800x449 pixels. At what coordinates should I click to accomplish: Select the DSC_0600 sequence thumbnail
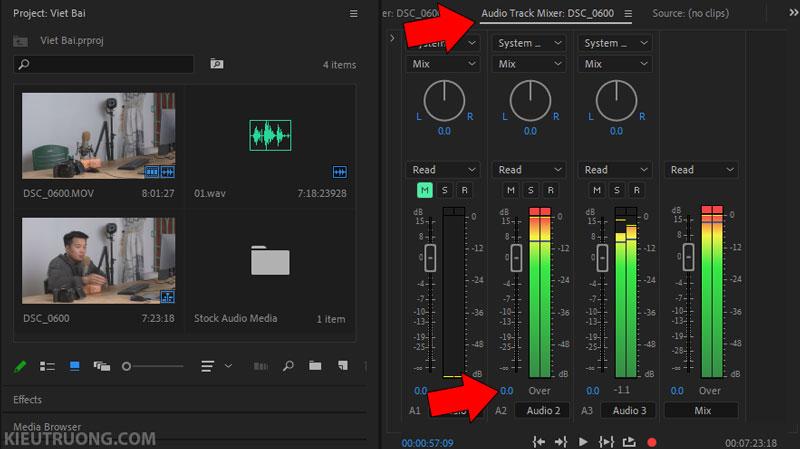pyautogui.click(x=98, y=261)
